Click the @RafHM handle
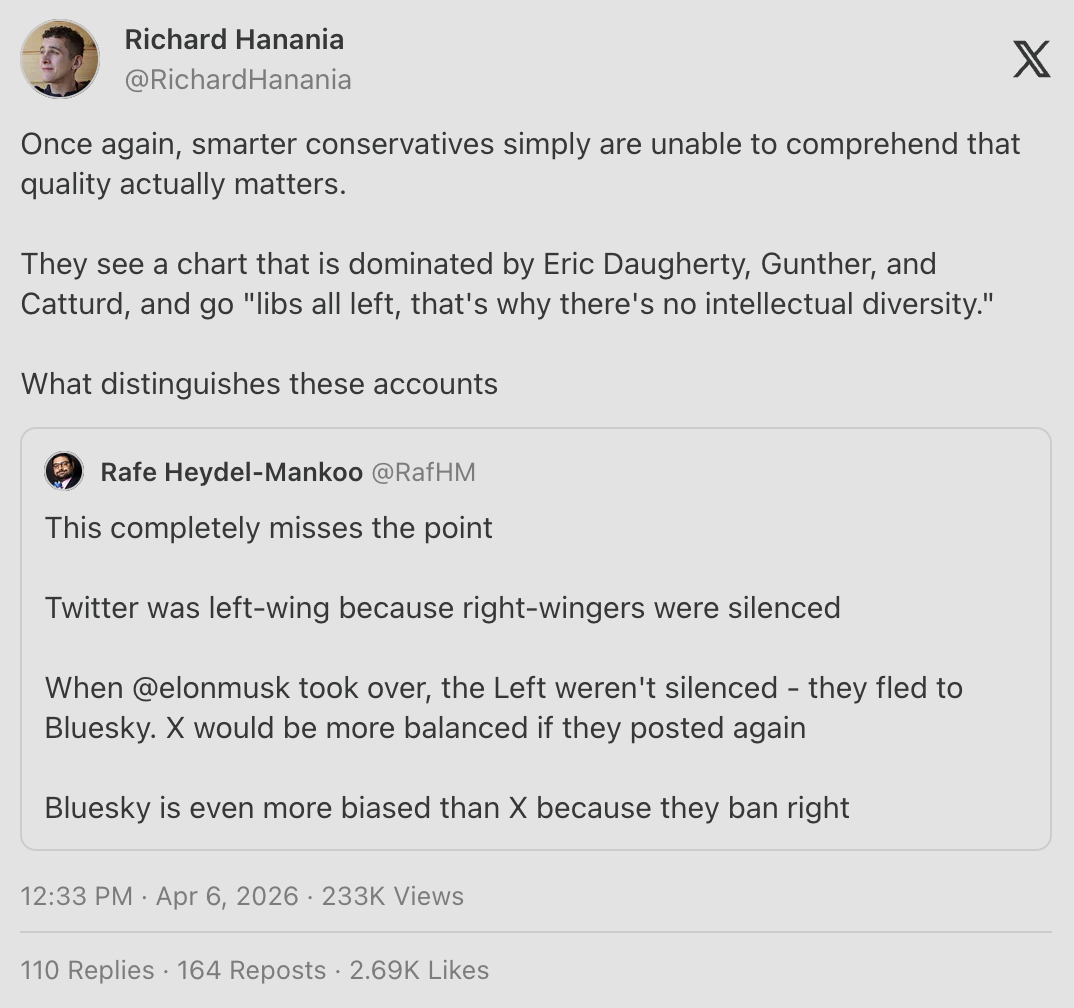The image size is (1074, 1008). (x=423, y=472)
